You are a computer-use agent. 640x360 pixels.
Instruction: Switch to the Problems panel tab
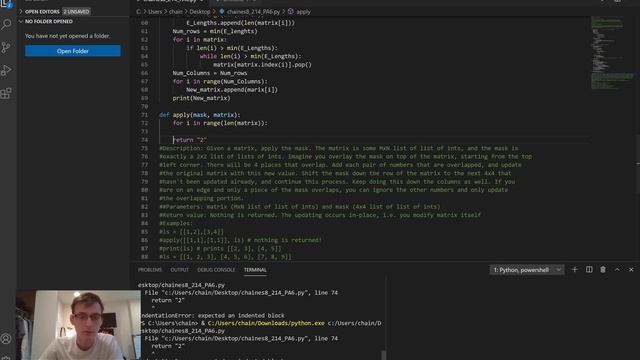pyautogui.click(x=150, y=270)
